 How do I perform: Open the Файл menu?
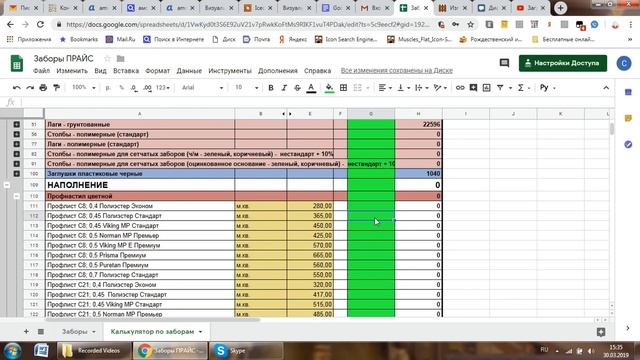42,71
